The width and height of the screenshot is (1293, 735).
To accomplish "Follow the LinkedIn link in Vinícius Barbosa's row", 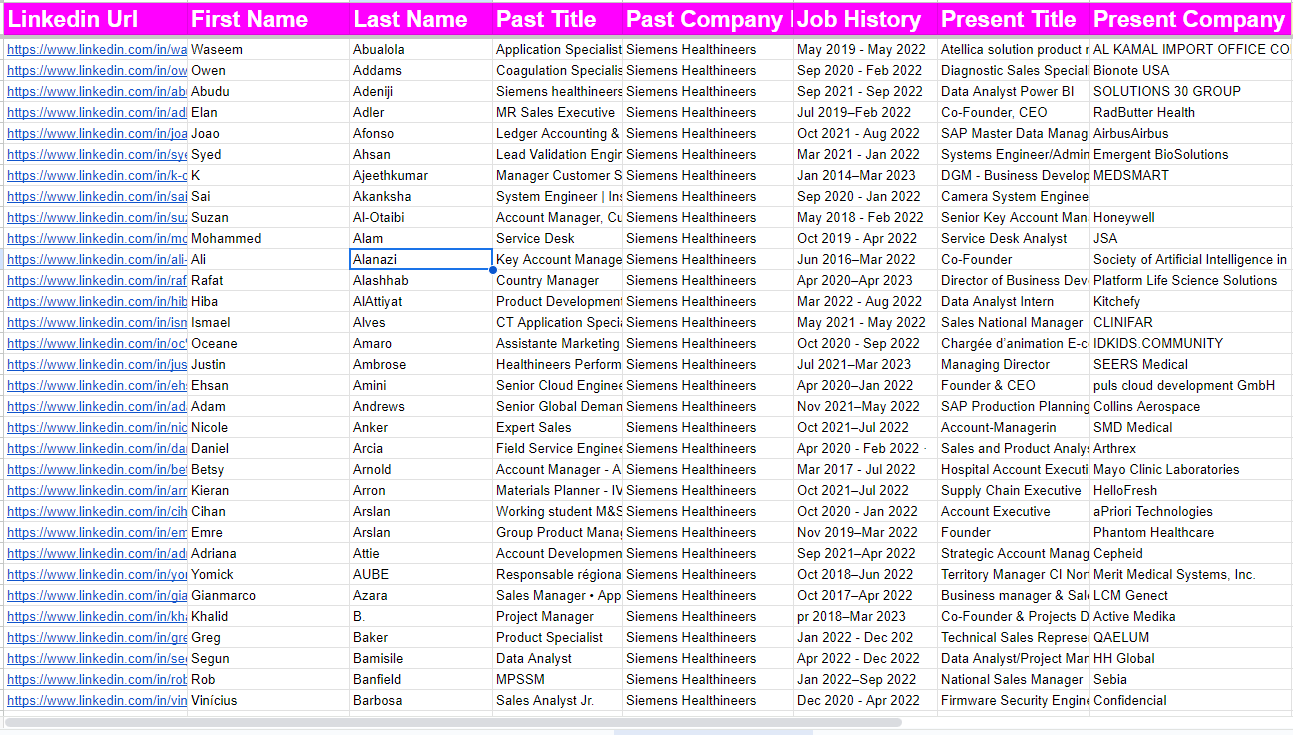I will (x=97, y=701).
